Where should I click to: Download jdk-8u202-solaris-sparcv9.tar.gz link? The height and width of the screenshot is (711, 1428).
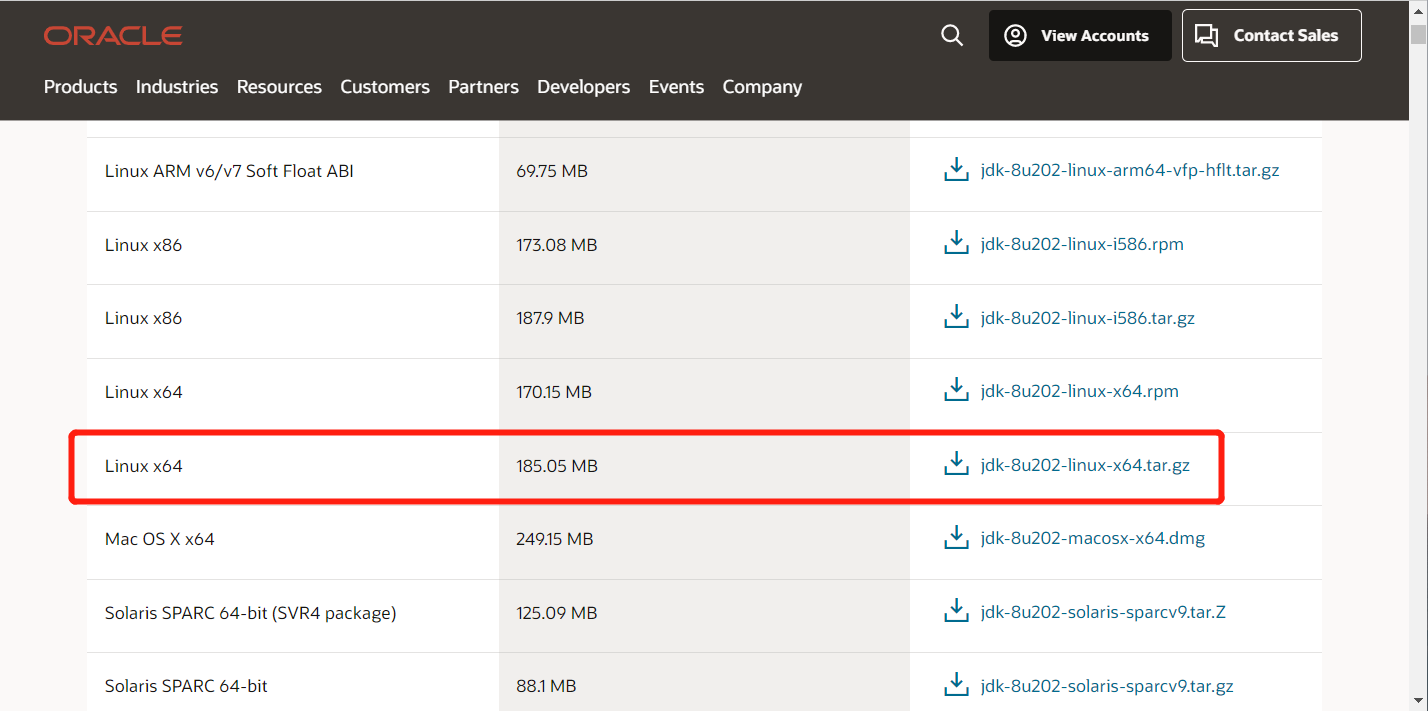coord(1107,686)
